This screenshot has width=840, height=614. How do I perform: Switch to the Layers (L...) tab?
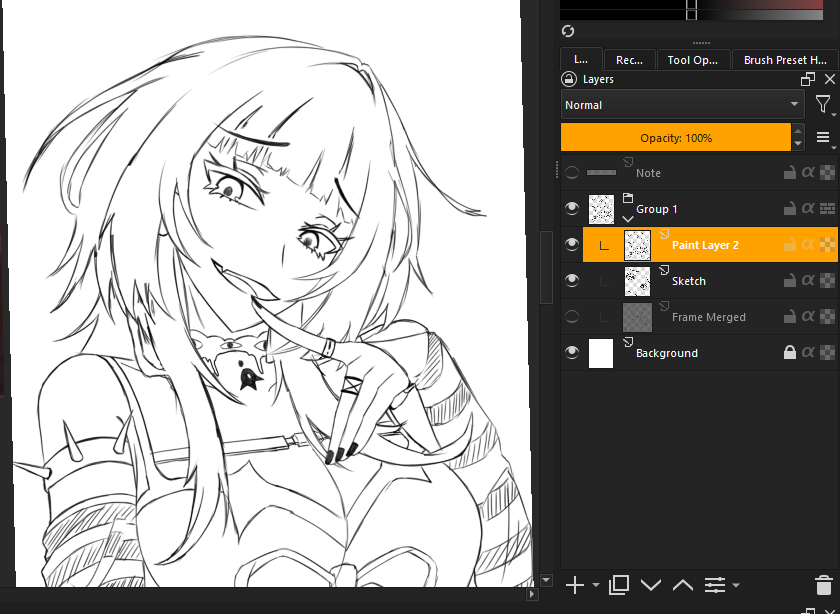tap(581, 59)
